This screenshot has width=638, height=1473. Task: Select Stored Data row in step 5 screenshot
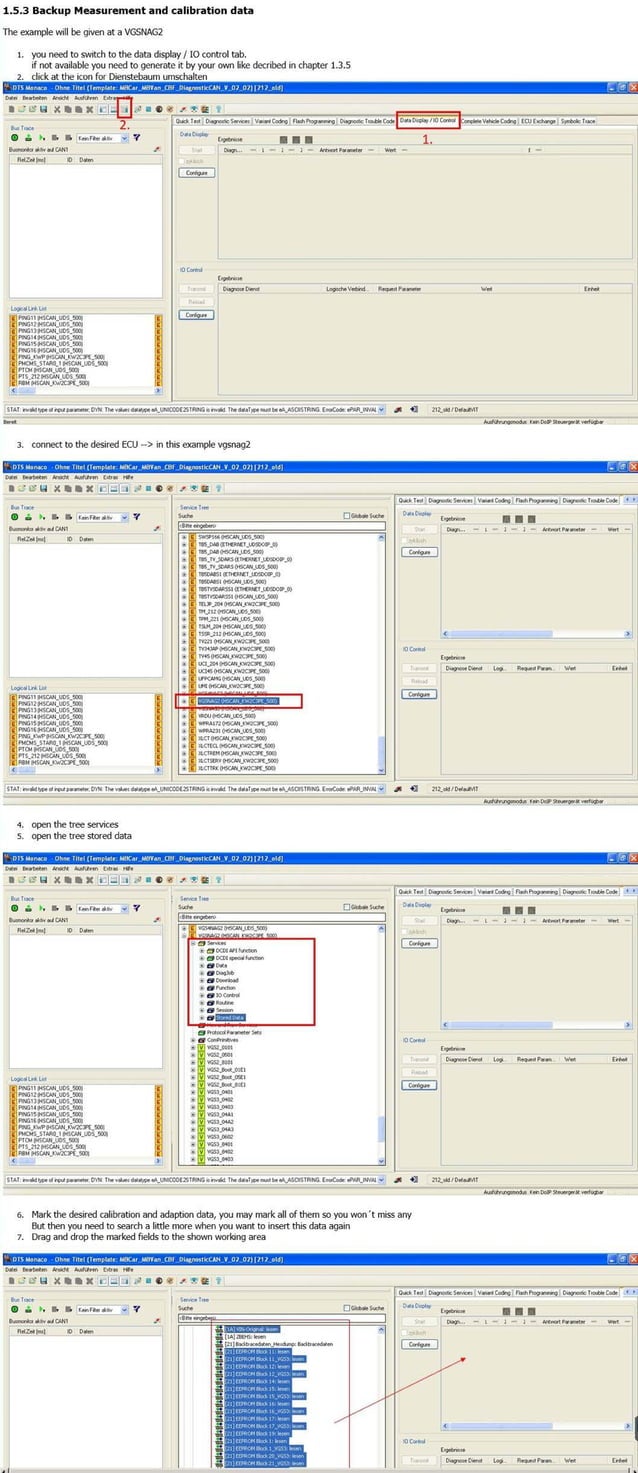229,1017
